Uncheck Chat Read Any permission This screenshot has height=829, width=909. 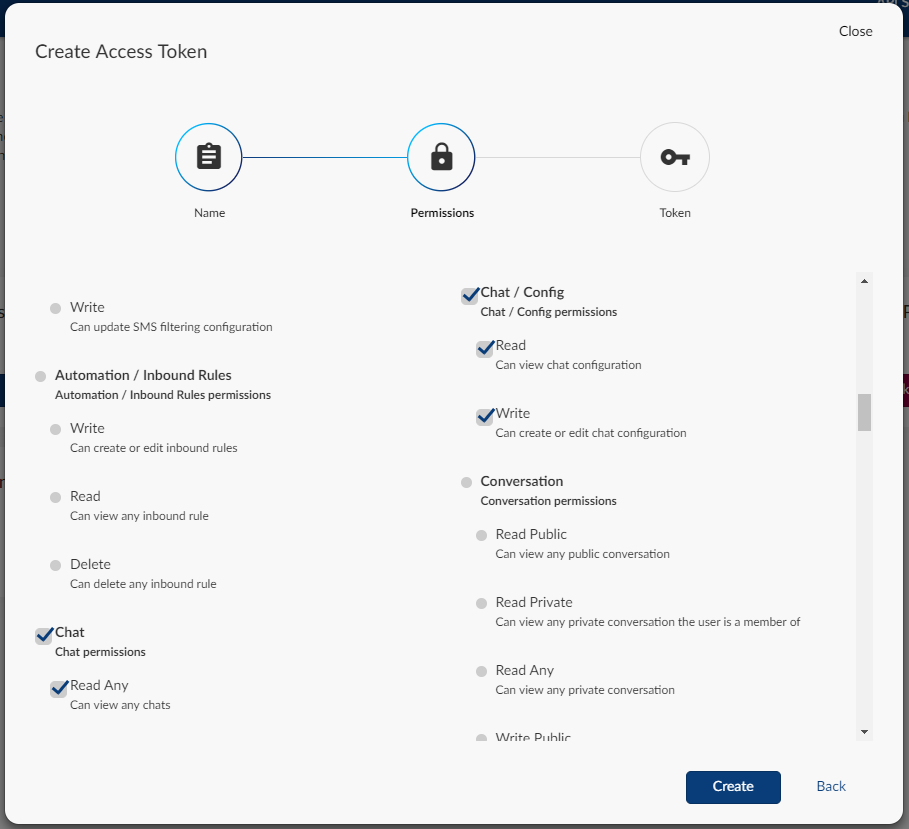coord(59,689)
